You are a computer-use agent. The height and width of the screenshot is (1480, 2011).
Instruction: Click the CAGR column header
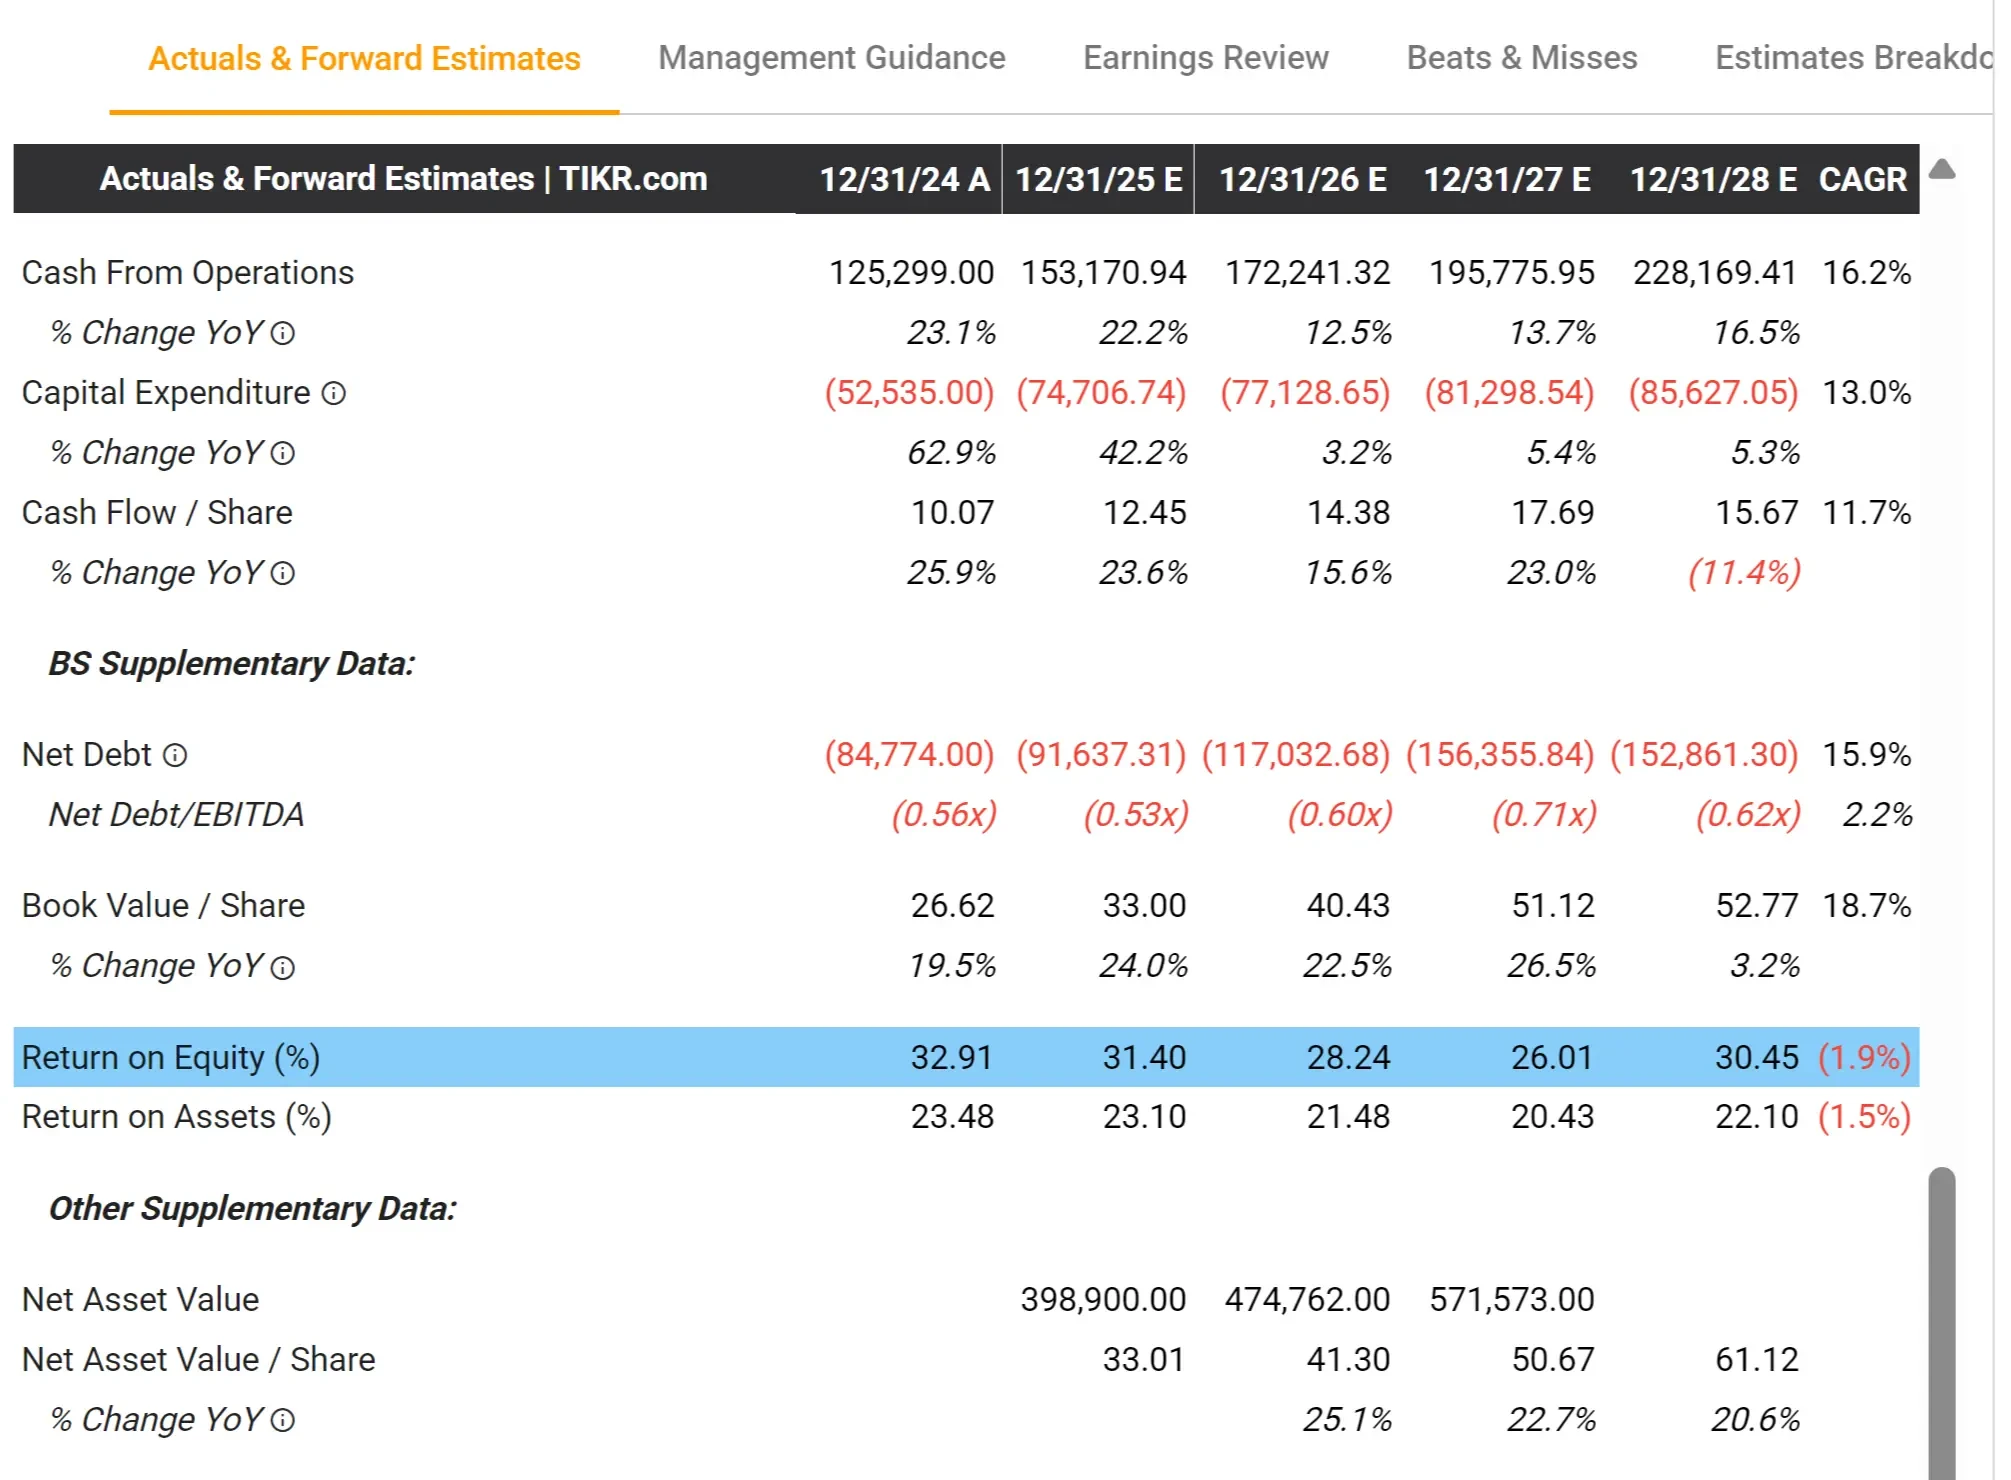1862,179
